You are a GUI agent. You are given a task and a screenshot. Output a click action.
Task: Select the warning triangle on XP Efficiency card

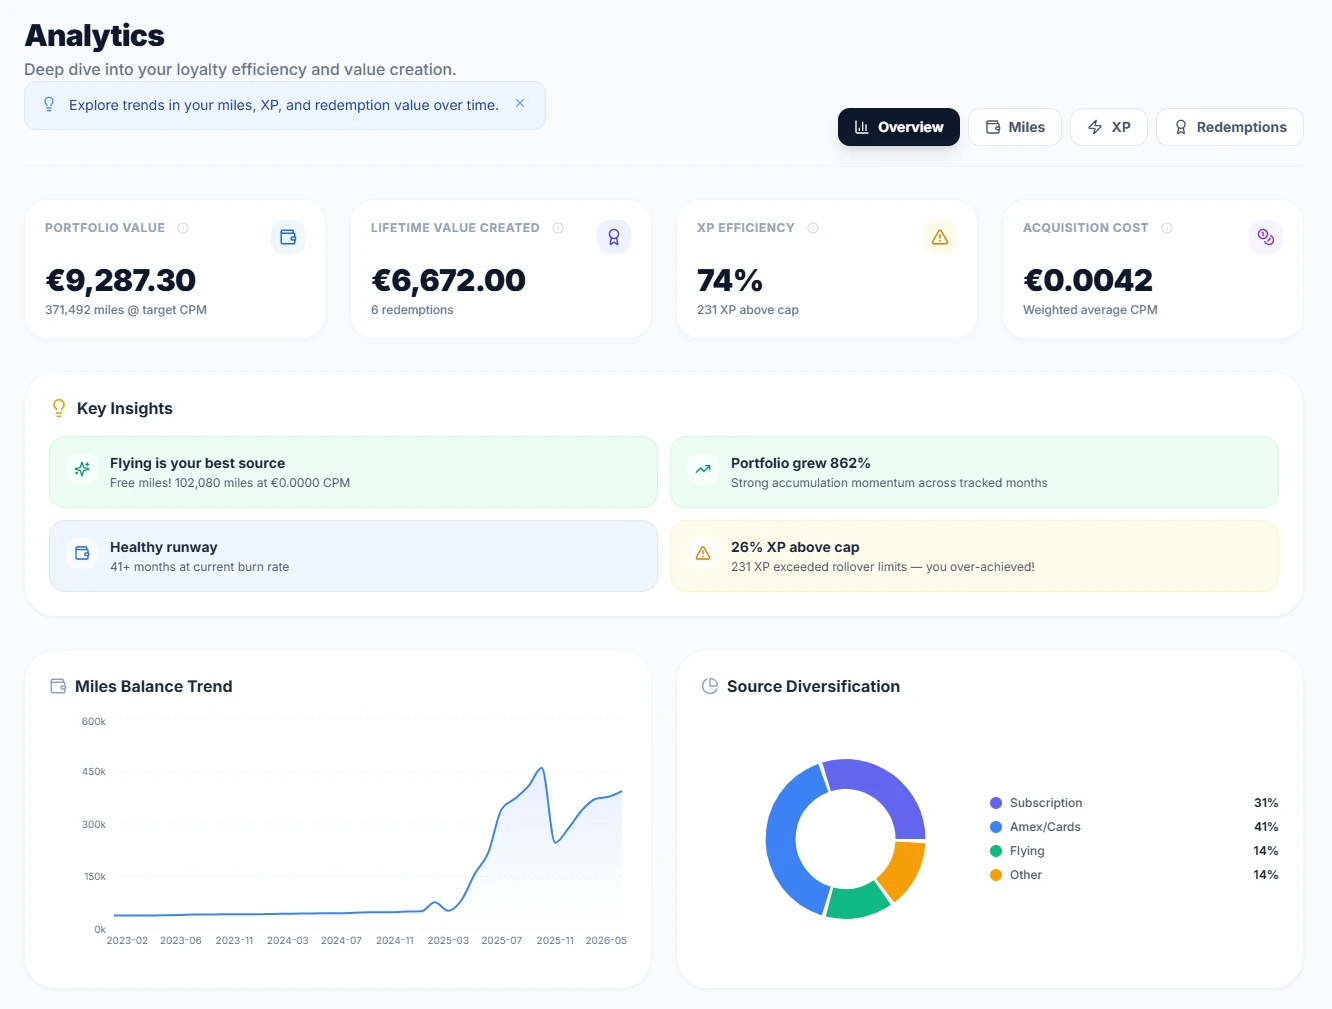pyautogui.click(x=940, y=237)
